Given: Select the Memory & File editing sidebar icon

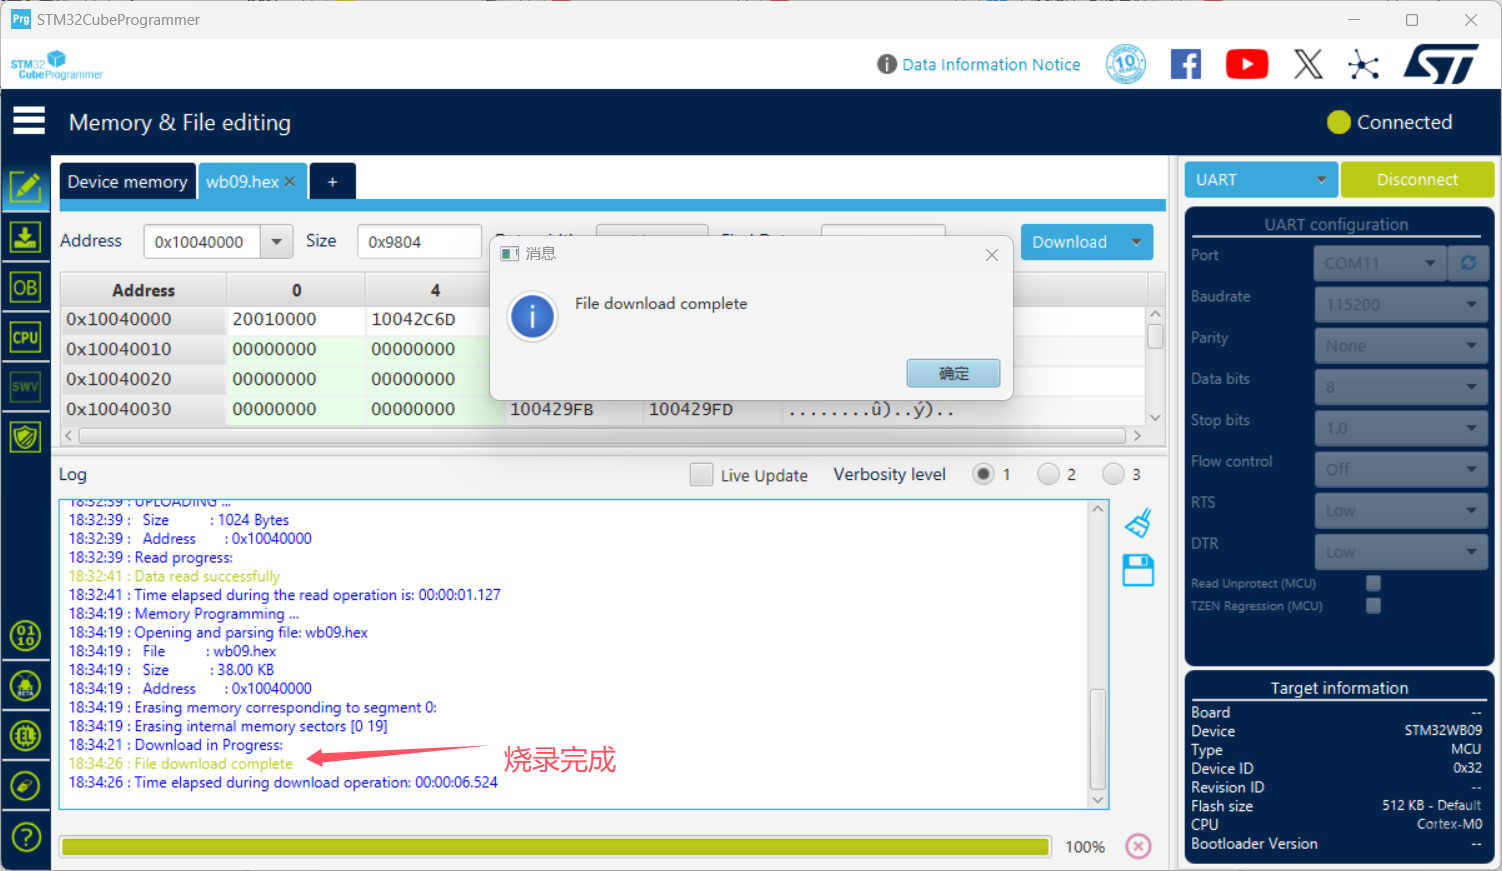Looking at the screenshot, I should 25,187.
